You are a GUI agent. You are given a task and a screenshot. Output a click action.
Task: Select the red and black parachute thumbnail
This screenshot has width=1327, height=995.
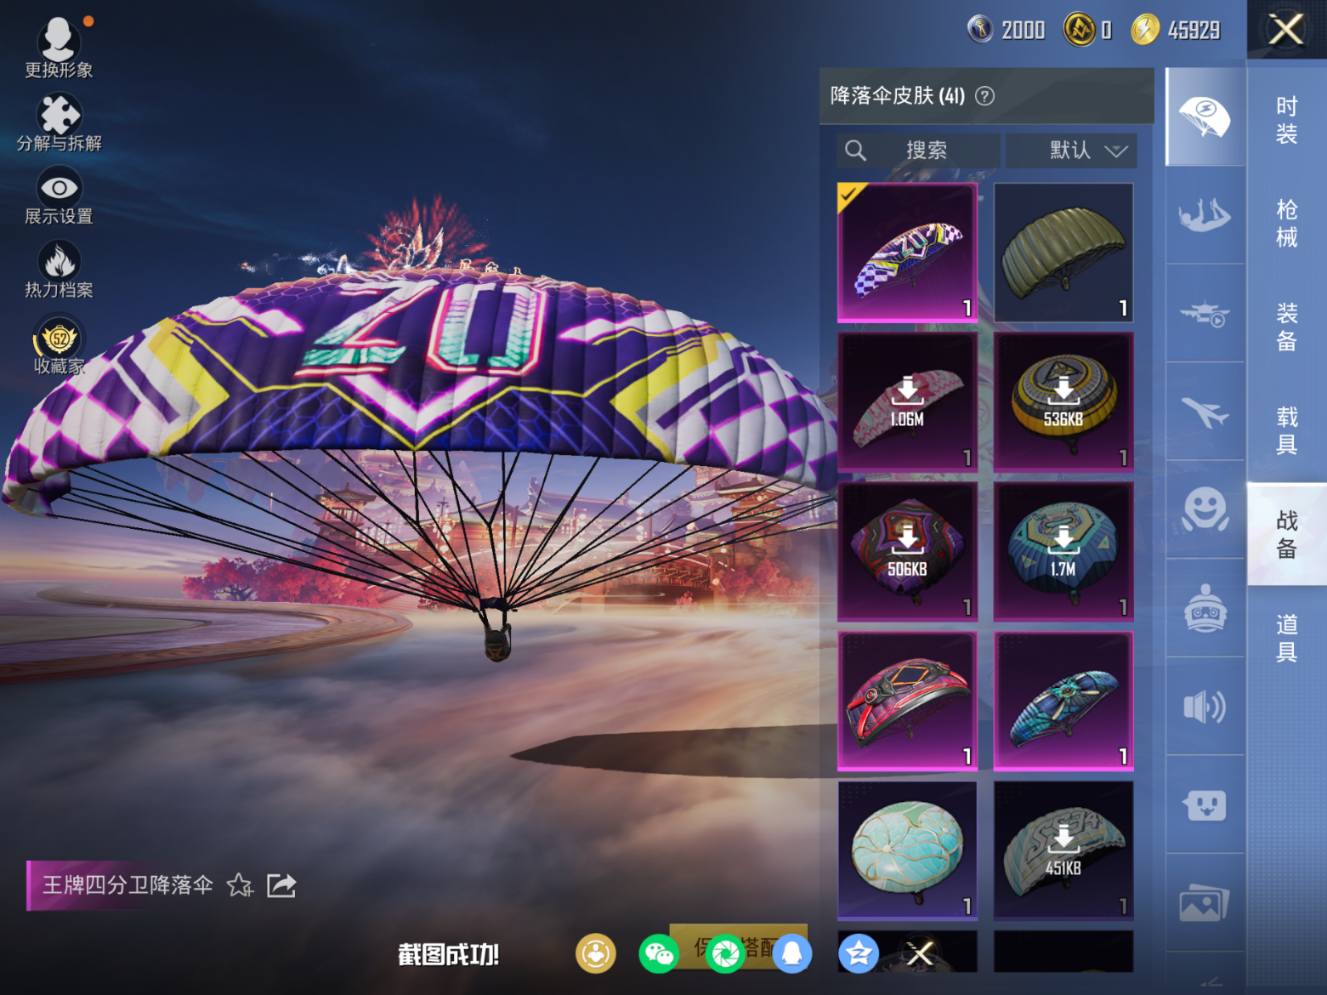(x=907, y=701)
